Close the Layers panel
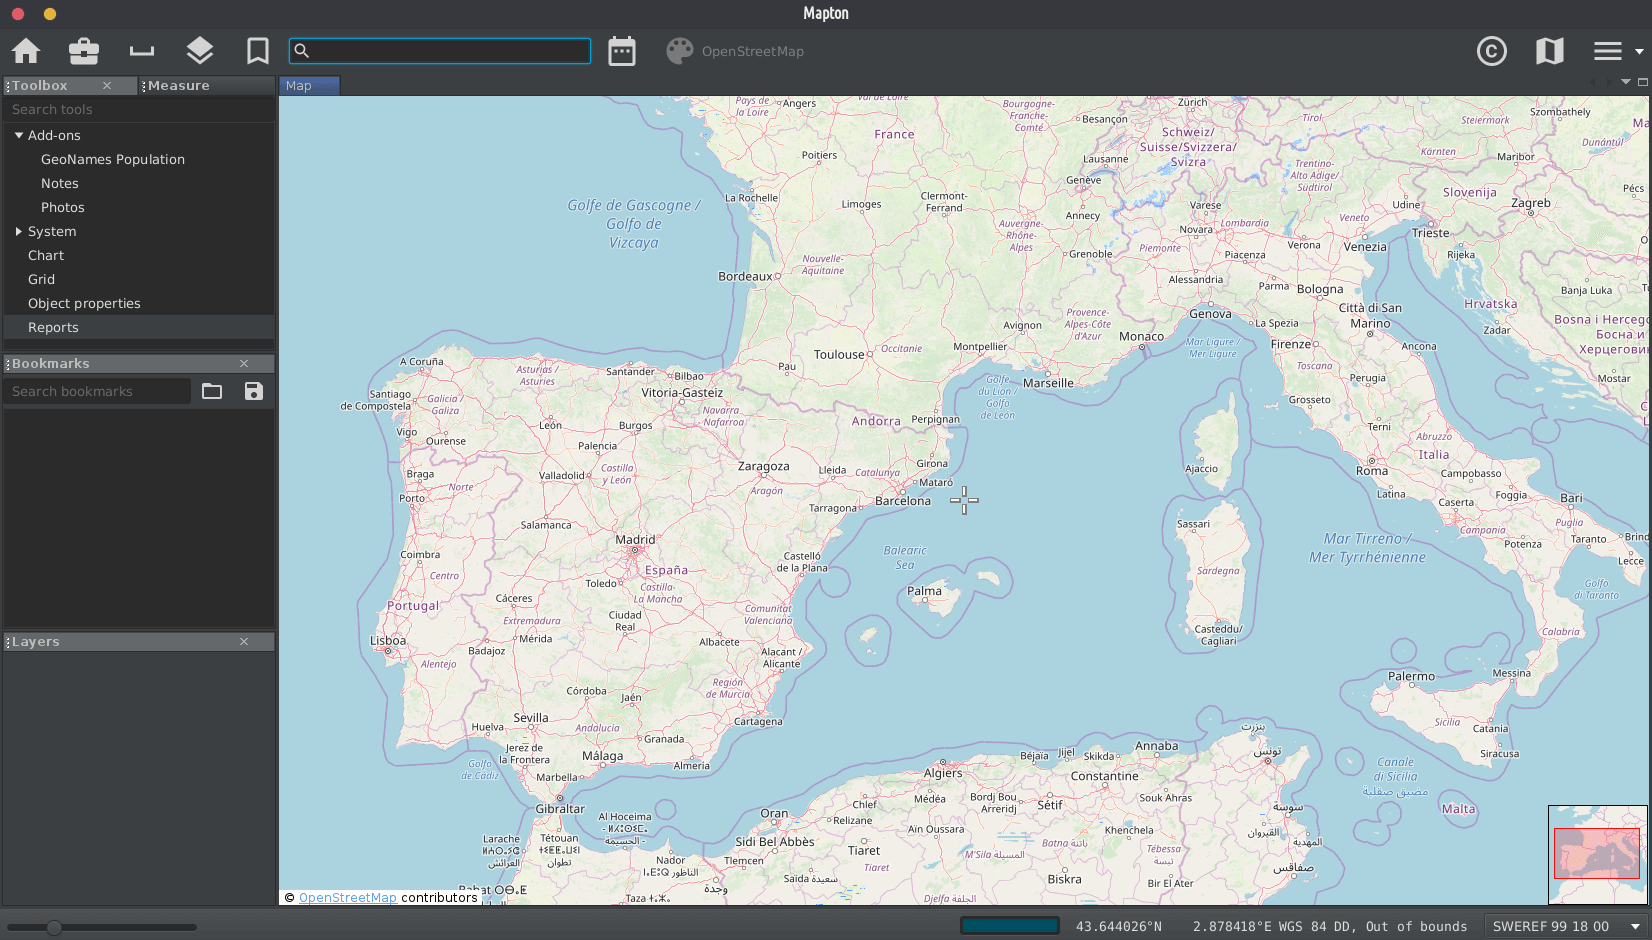Viewport: 1652px width, 940px height. (x=244, y=641)
